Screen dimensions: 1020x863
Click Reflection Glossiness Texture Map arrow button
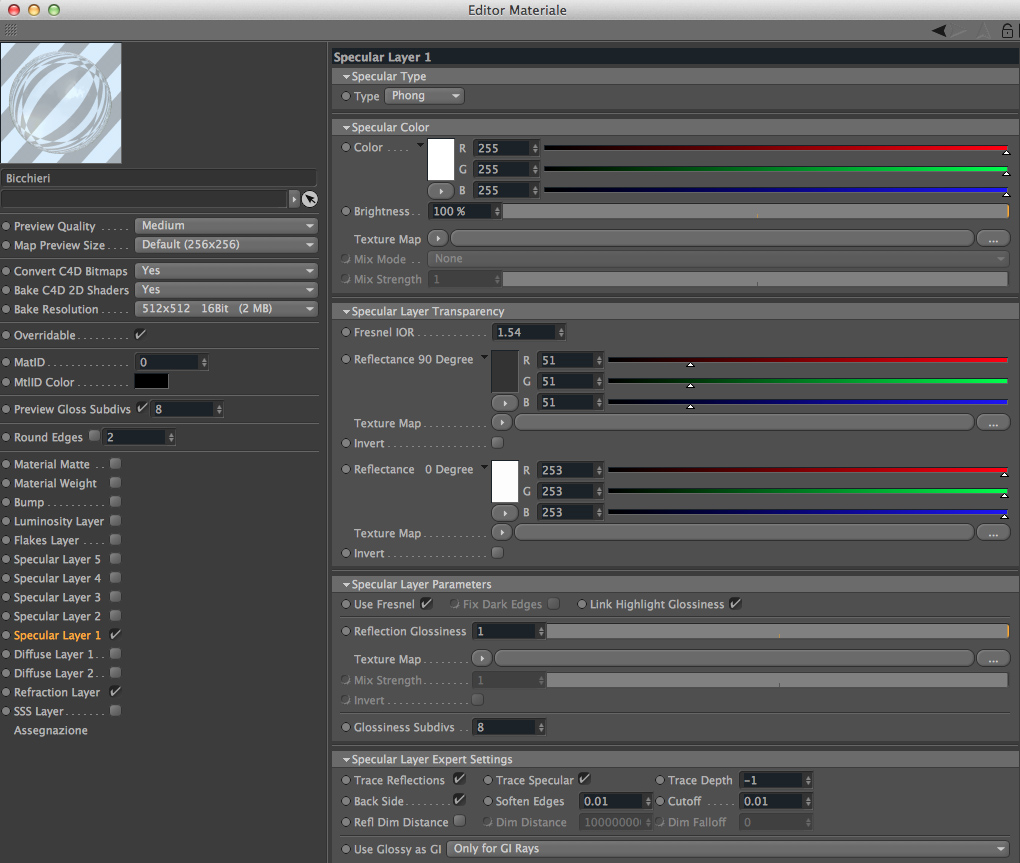coord(481,659)
